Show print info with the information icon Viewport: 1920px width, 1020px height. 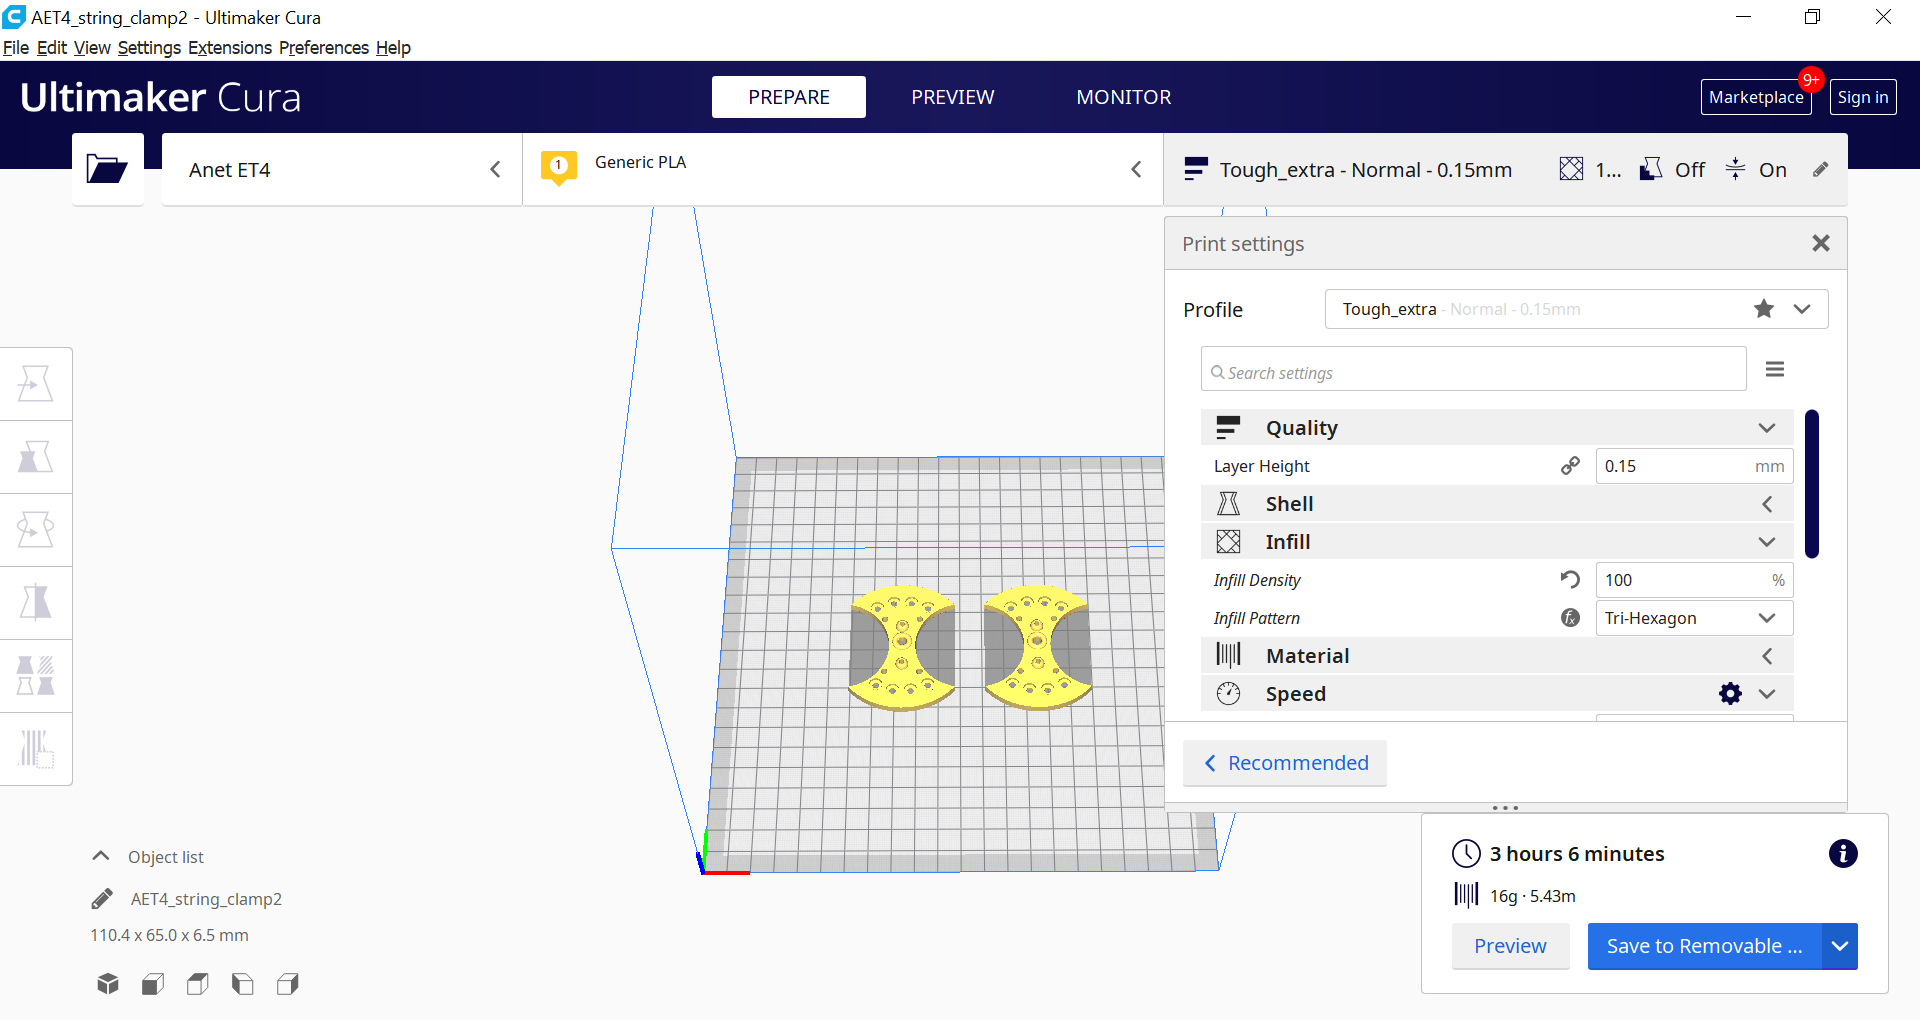[x=1843, y=853]
